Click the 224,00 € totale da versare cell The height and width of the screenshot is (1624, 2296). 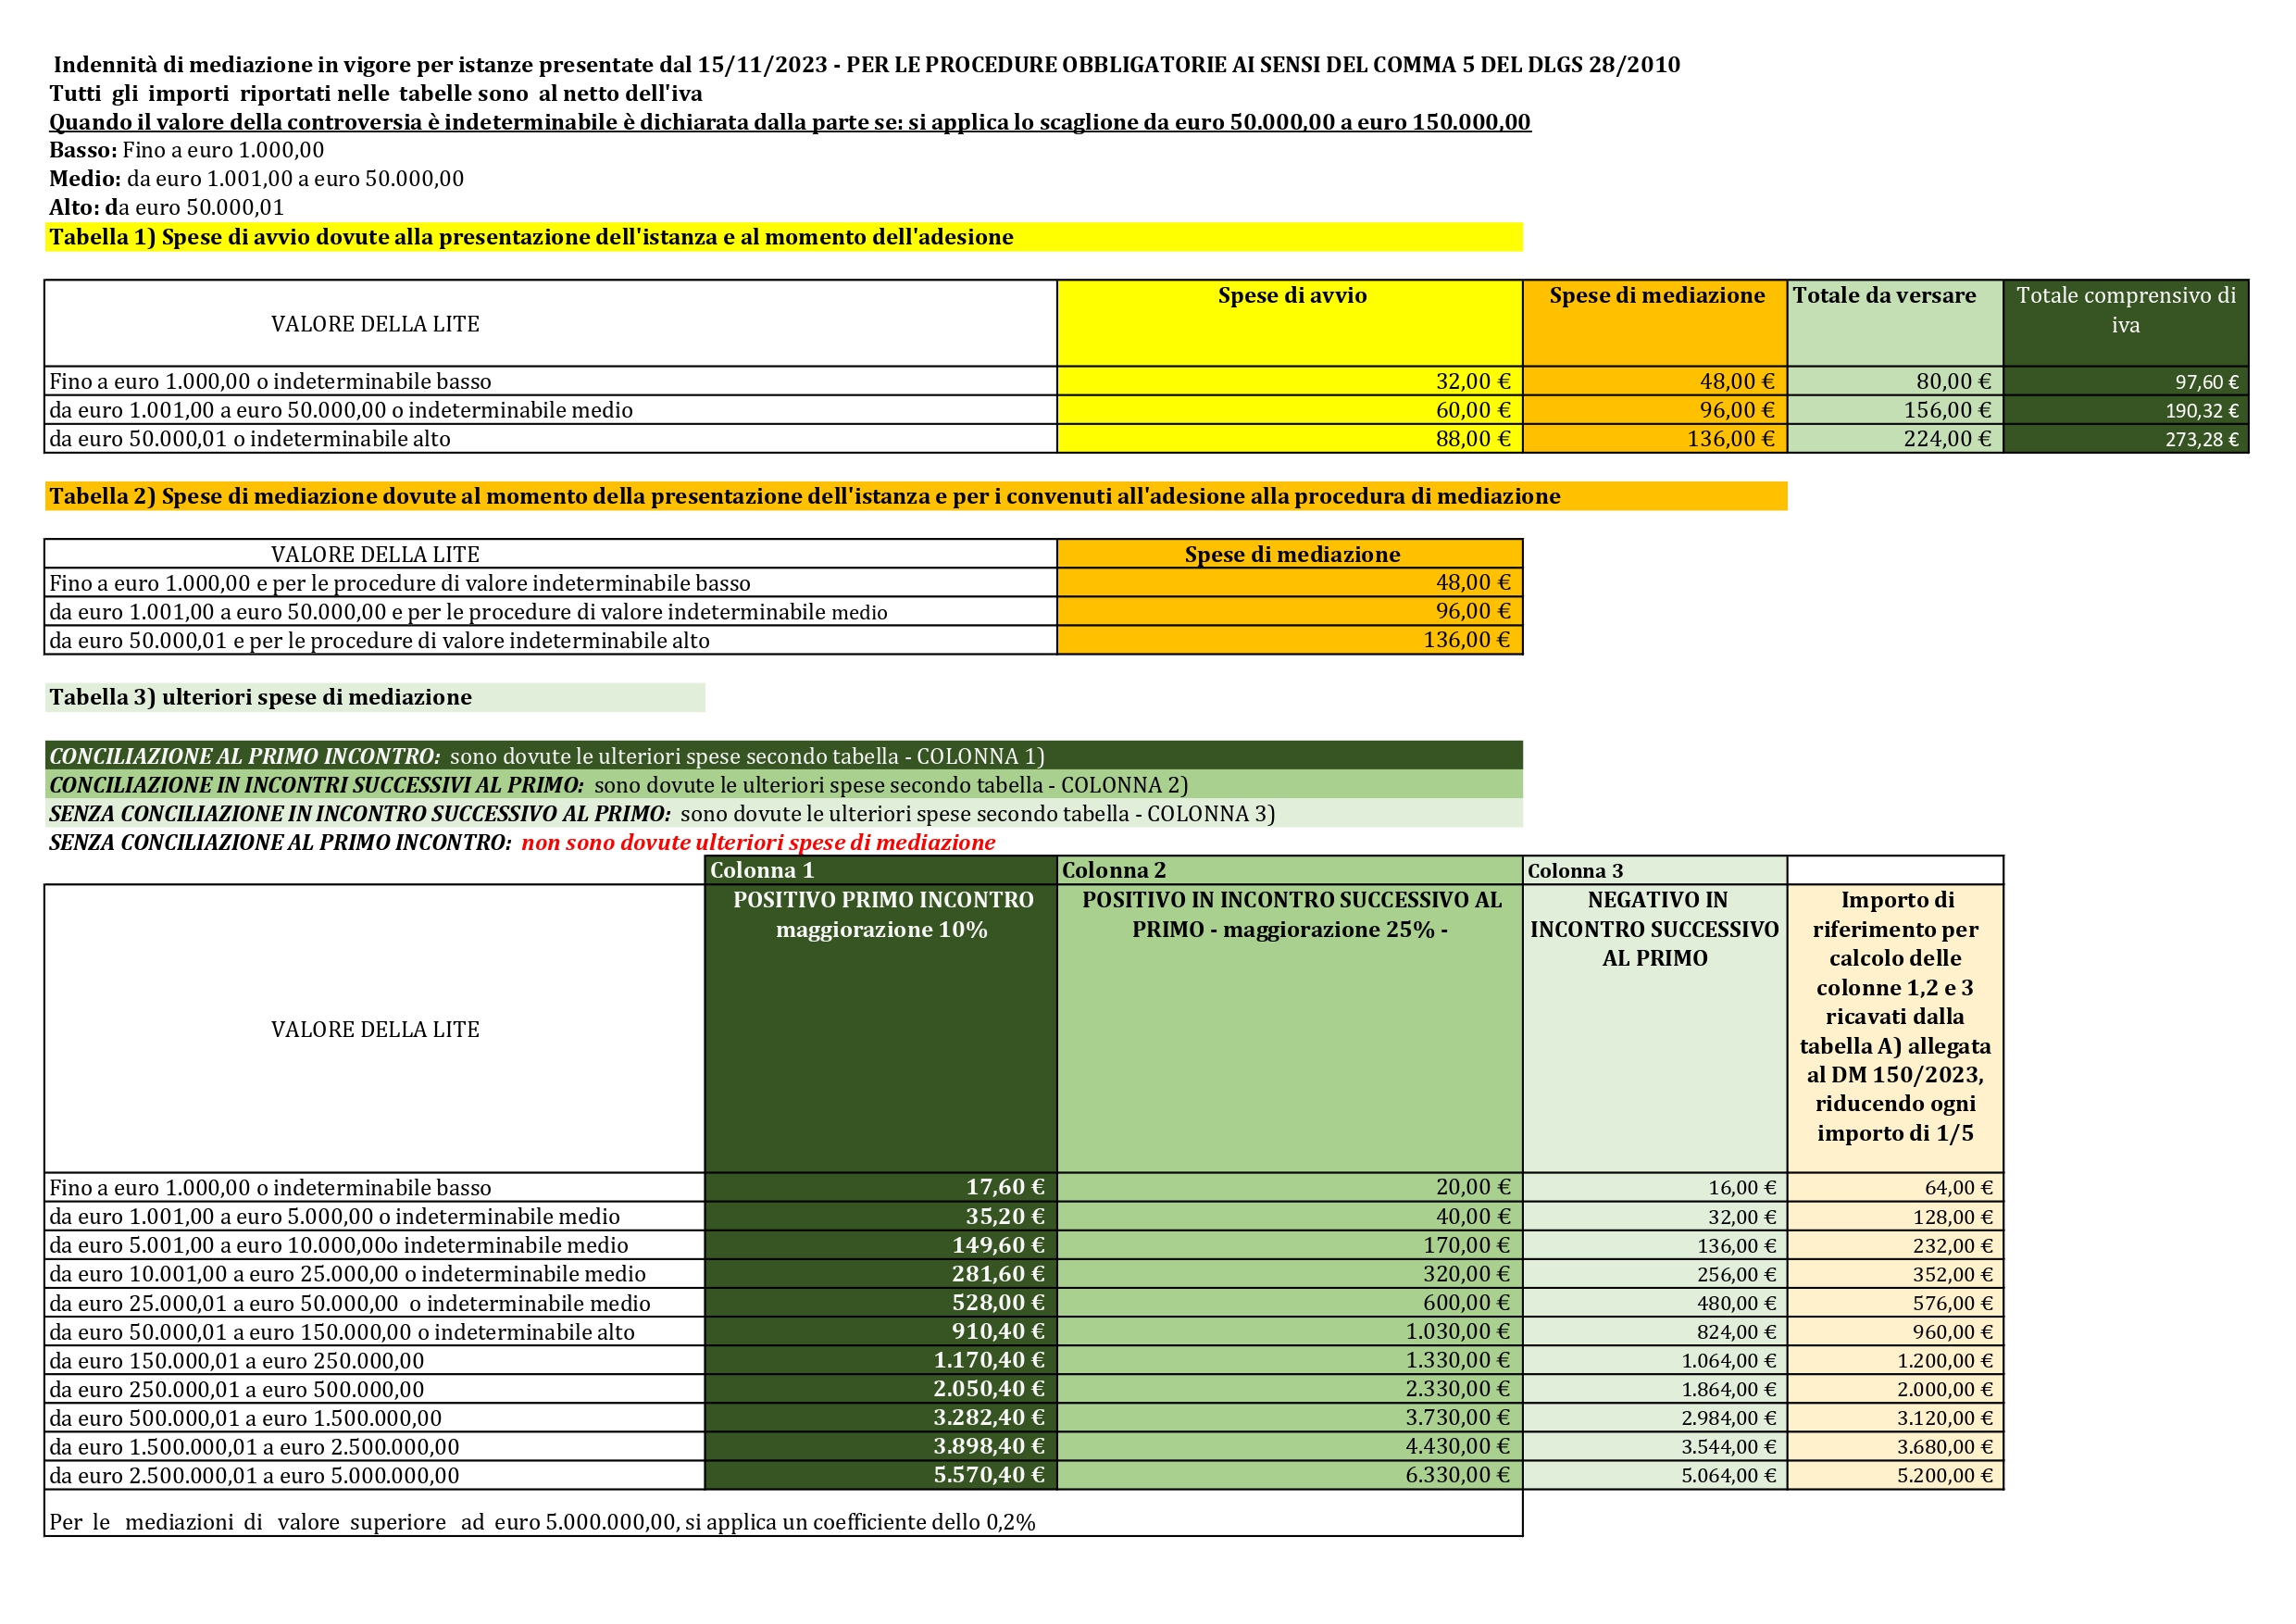(1895, 439)
